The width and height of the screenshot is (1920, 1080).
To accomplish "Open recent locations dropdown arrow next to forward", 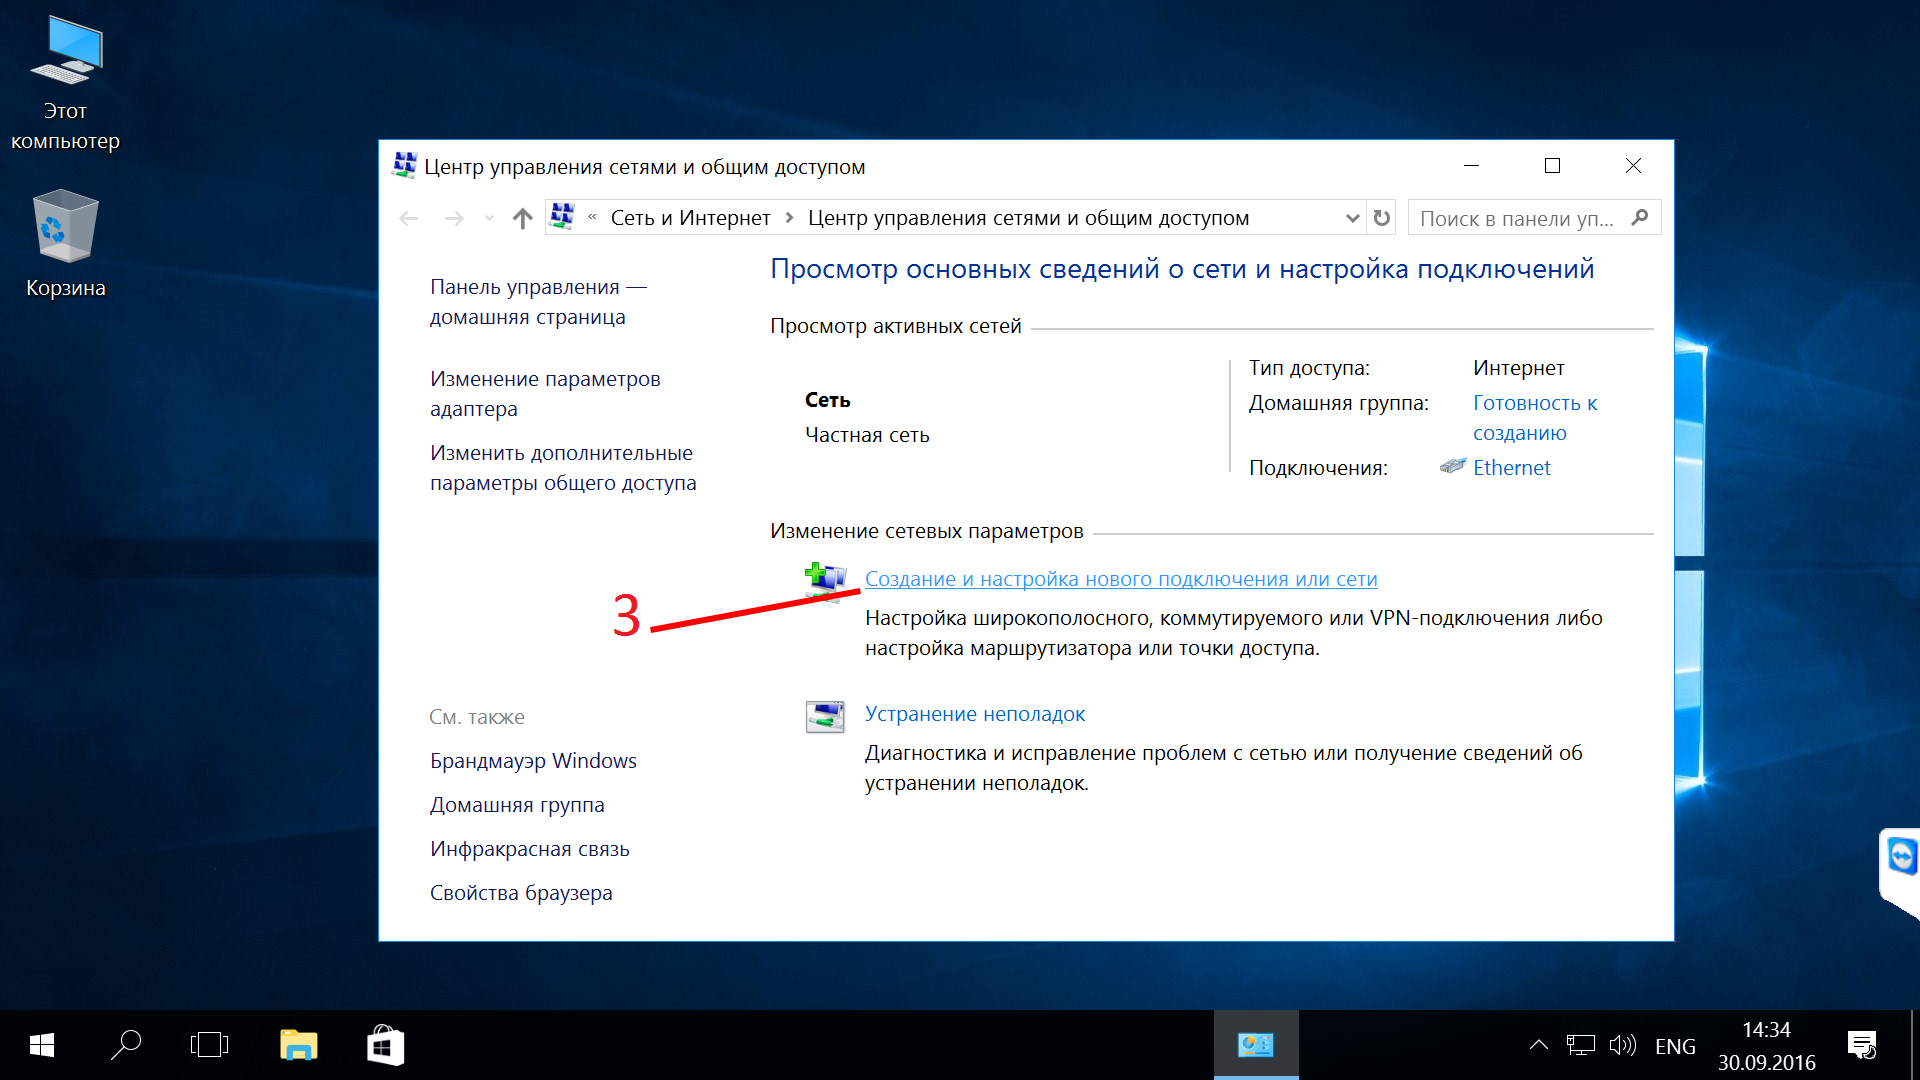I will (x=489, y=218).
